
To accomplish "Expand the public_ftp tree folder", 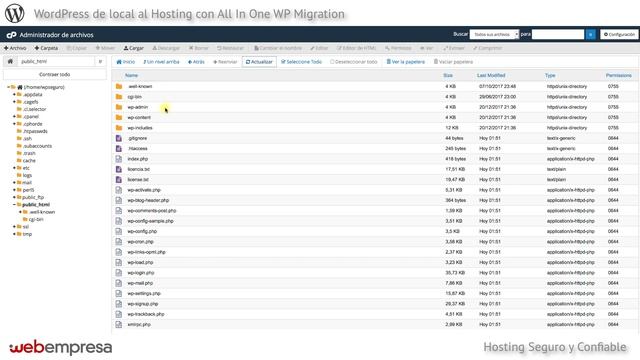I will (x=14, y=197).
